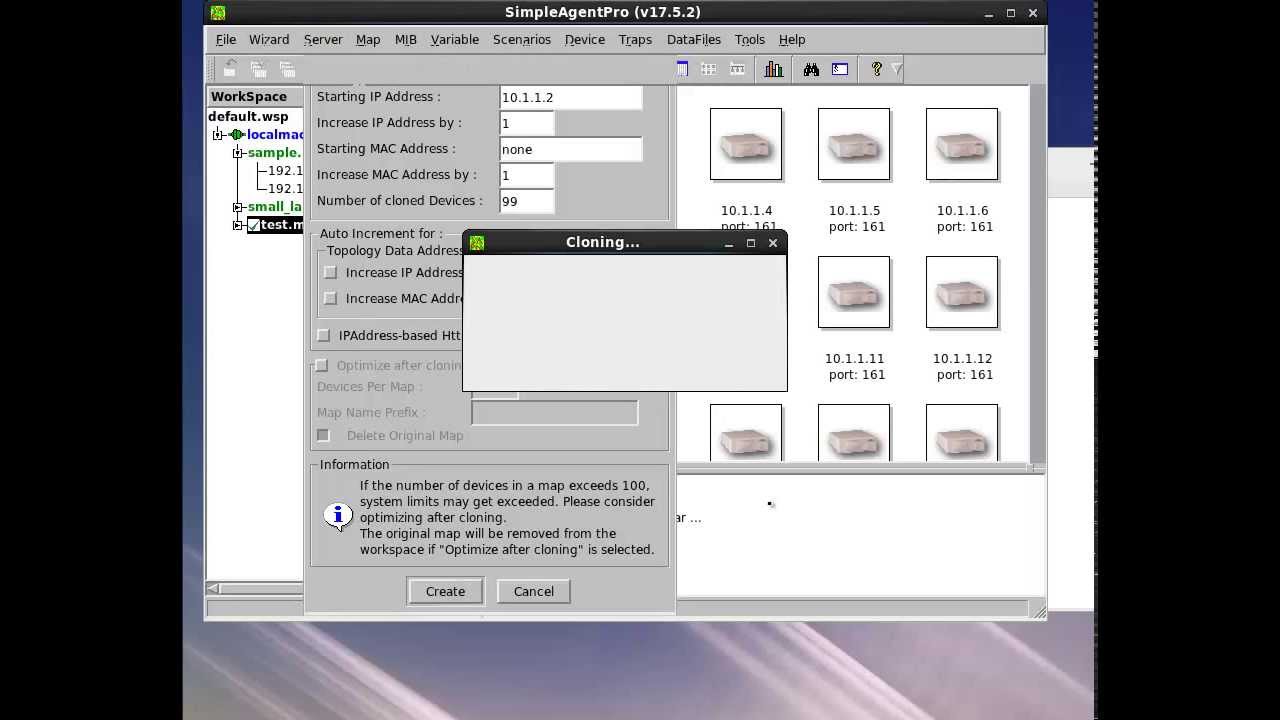
Task: Toggle IPAddress-based Http checkbox
Action: click(323, 335)
